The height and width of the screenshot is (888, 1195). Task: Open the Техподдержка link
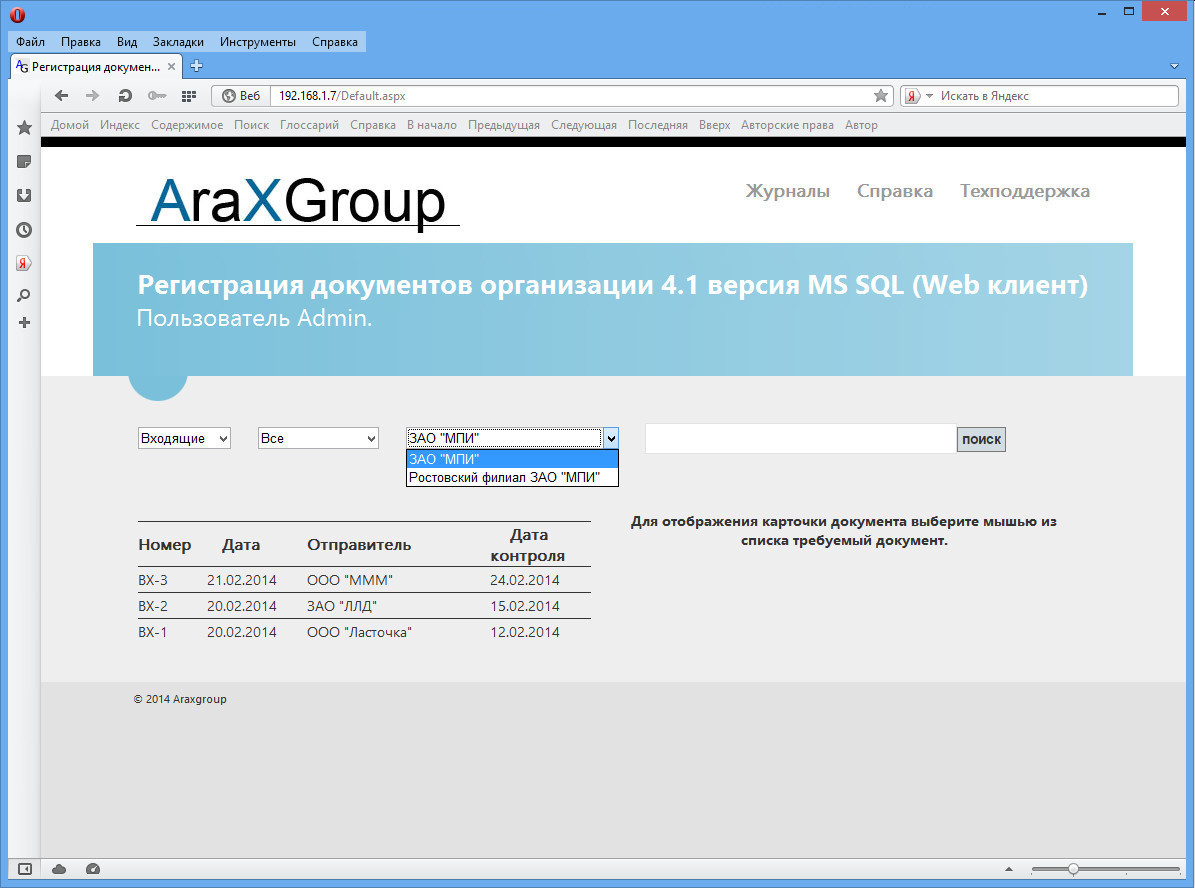click(x=1024, y=191)
